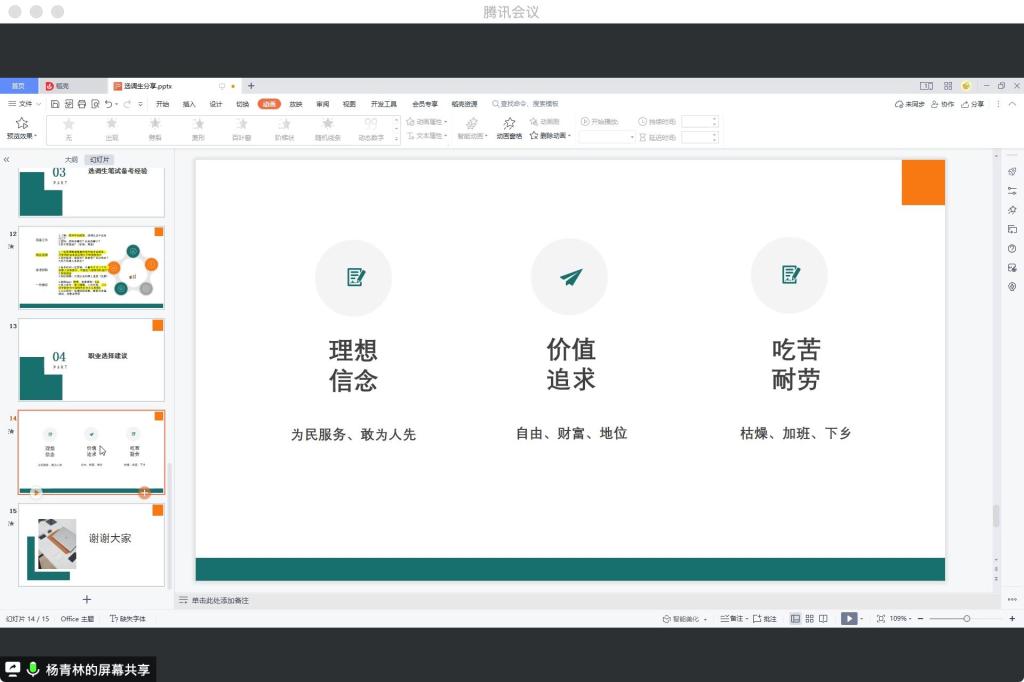Select slide 15 谢谢大家 thumbnail
The height and width of the screenshot is (682, 1024).
(91, 544)
